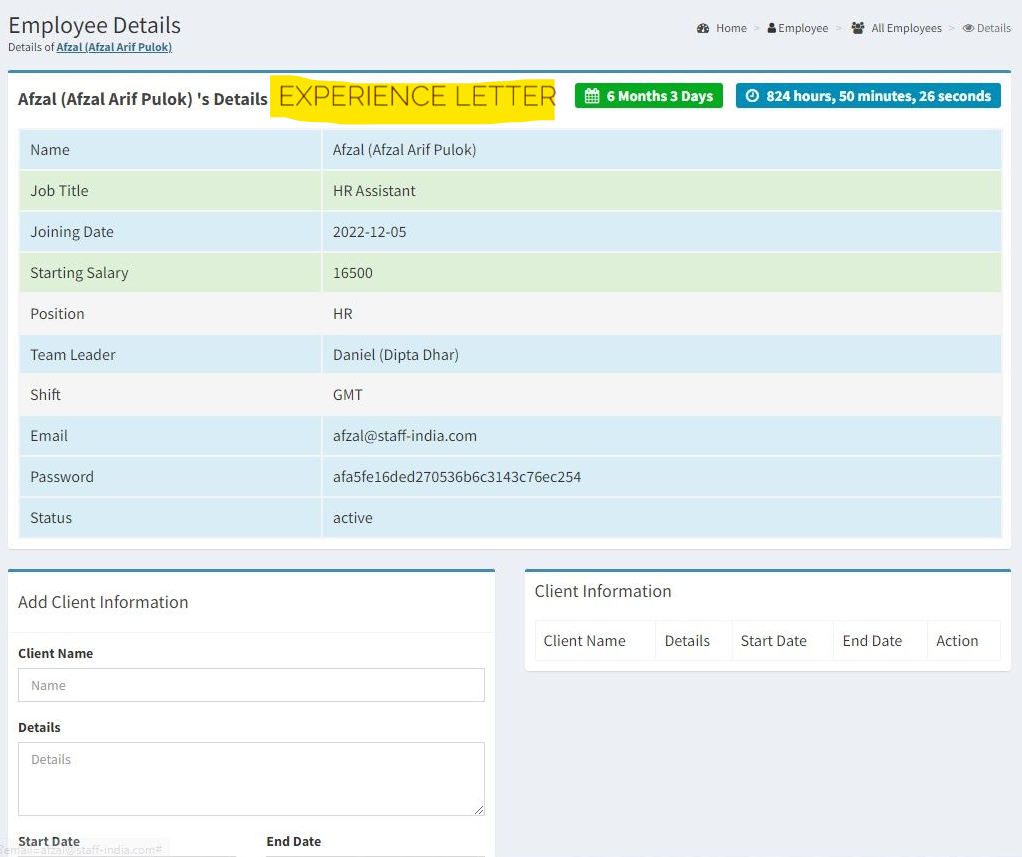The width and height of the screenshot is (1022, 857).
Task: Select the password hash value in table
Action: tap(457, 477)
